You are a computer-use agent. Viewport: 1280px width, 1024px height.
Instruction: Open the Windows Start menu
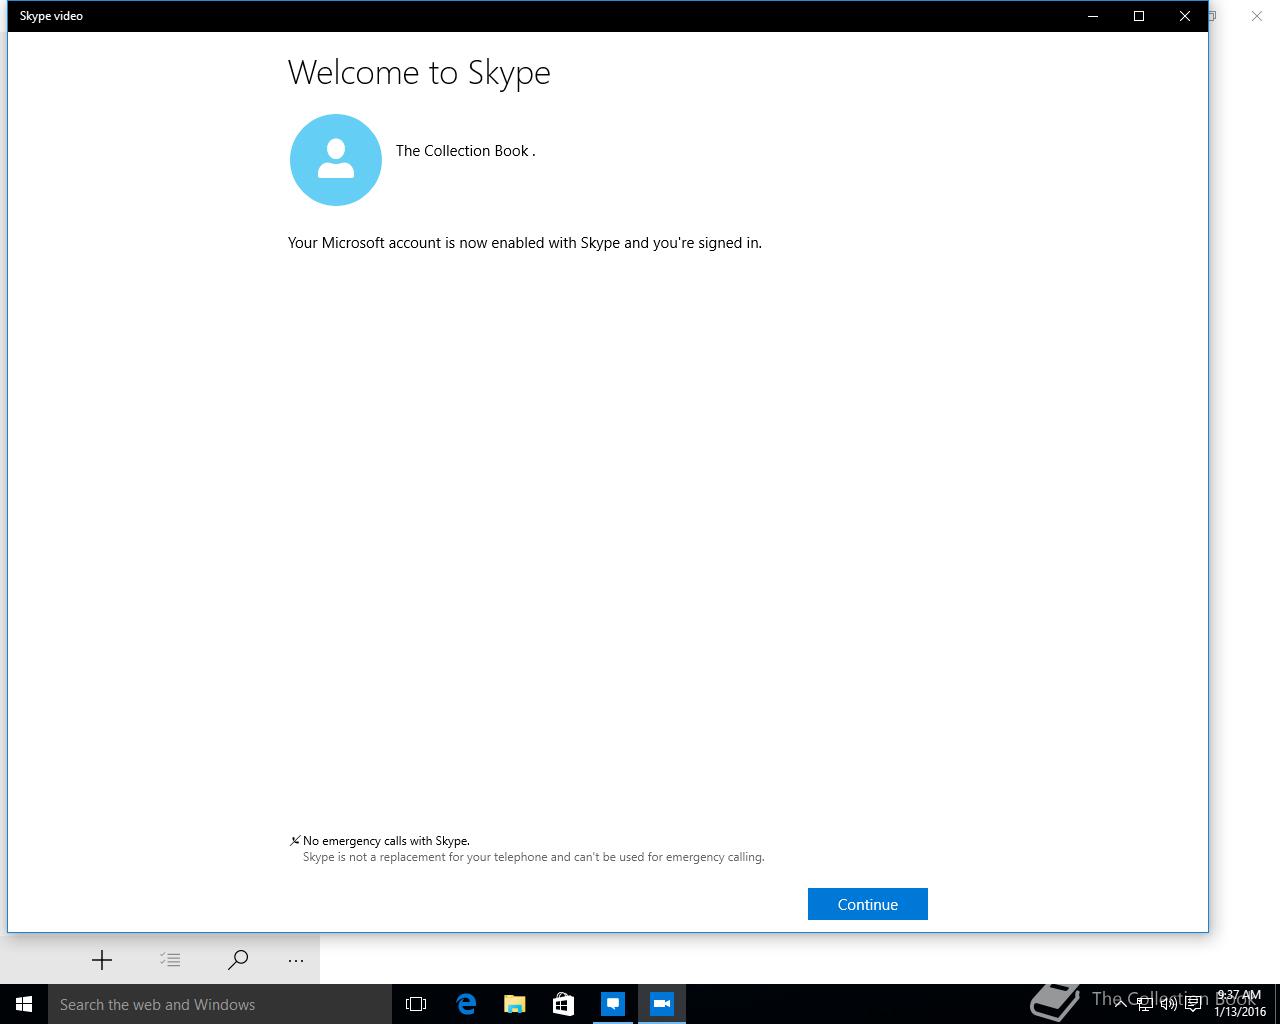click(x=24, y=1004)
